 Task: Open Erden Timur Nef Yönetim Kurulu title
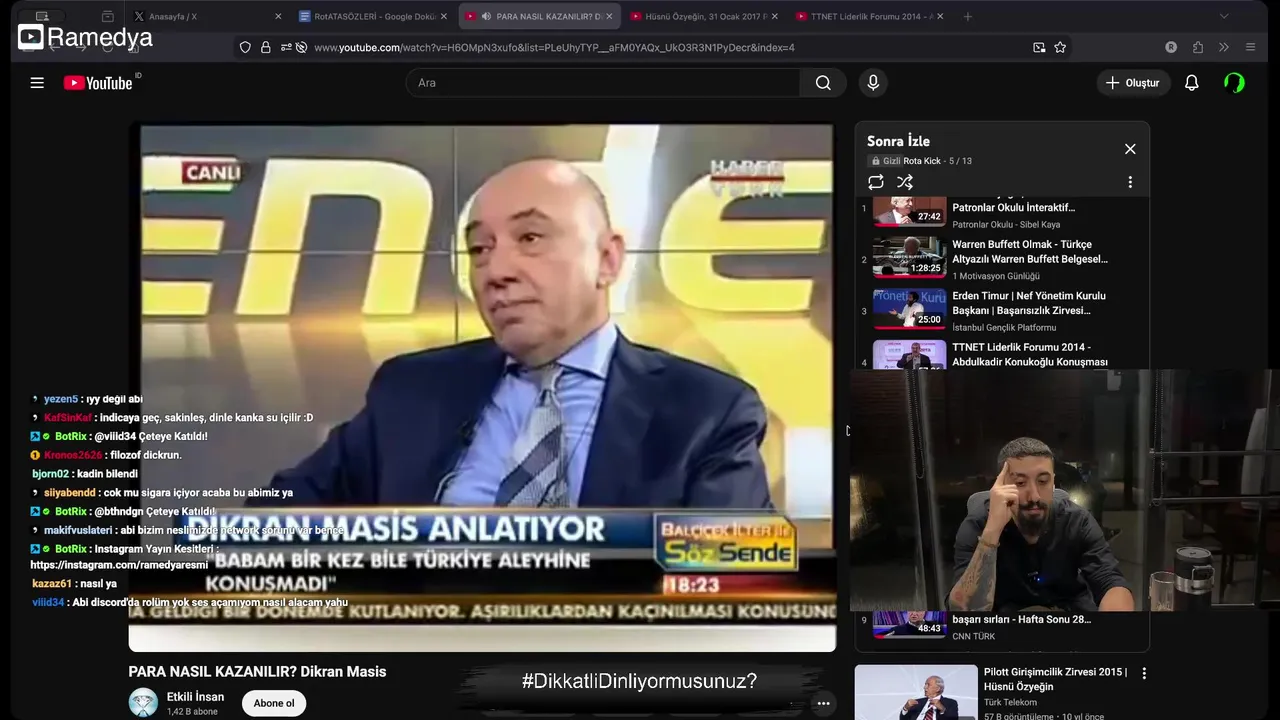click(x=1028, y=303)
